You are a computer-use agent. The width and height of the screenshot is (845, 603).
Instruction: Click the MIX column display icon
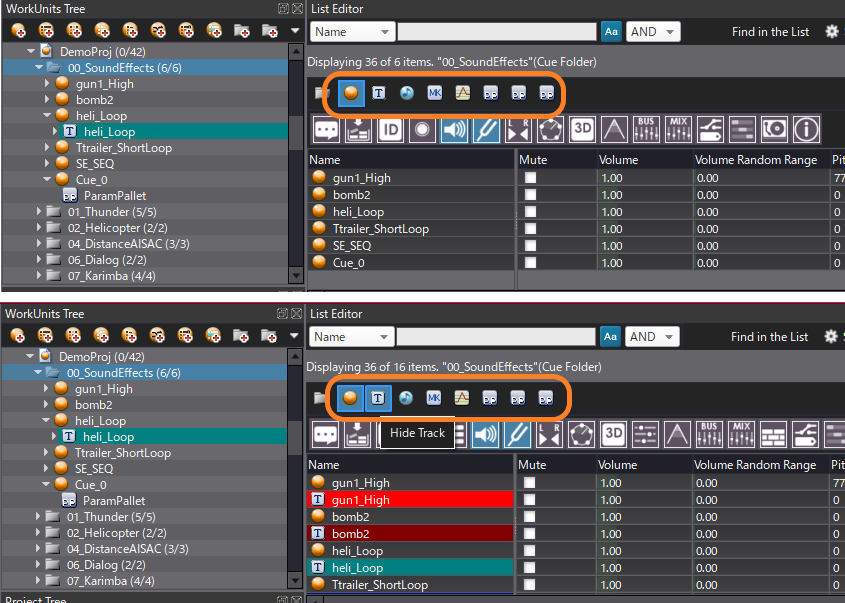[x=676, y=129]
